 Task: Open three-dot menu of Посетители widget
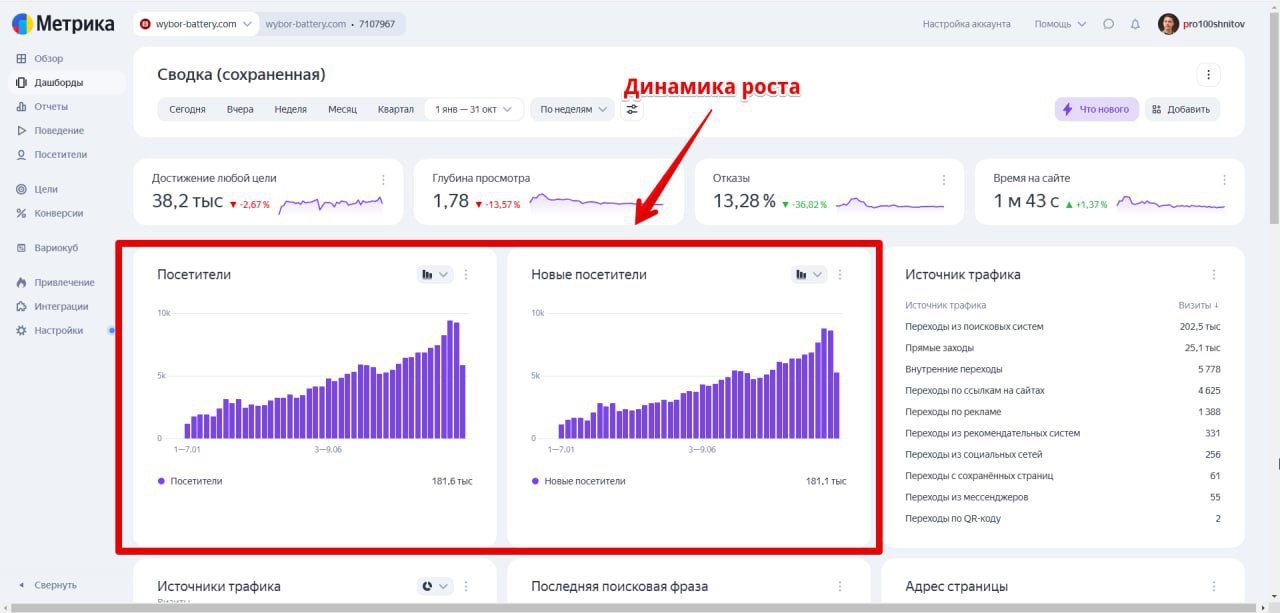click(466, 274)
